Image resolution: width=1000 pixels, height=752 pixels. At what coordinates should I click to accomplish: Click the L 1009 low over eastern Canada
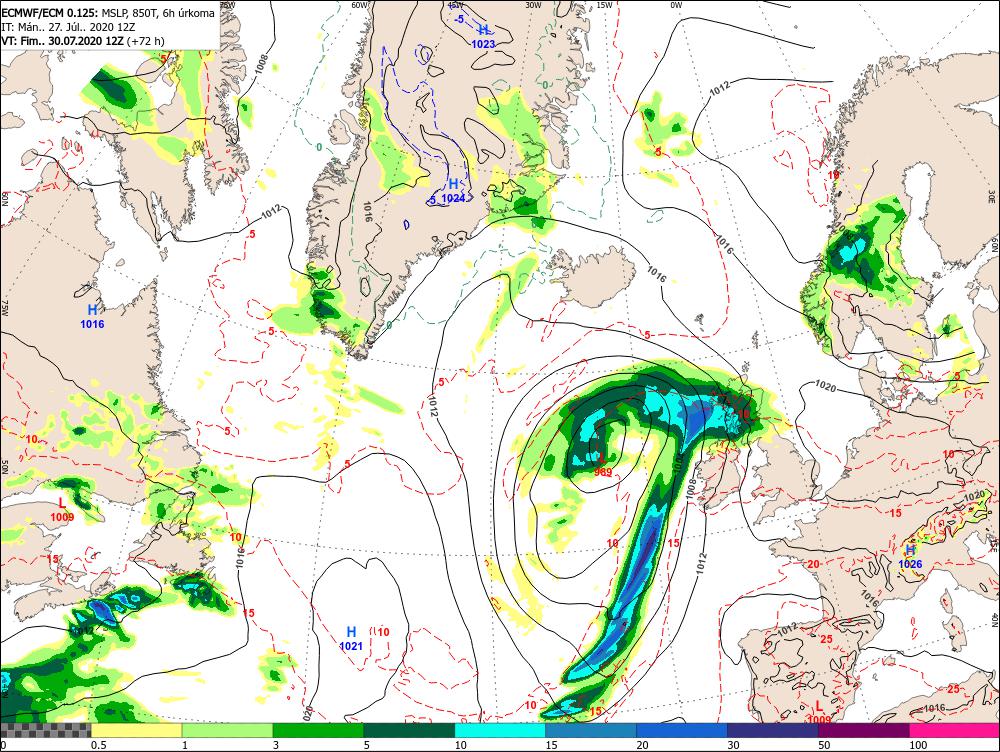(x=62, y=510)
